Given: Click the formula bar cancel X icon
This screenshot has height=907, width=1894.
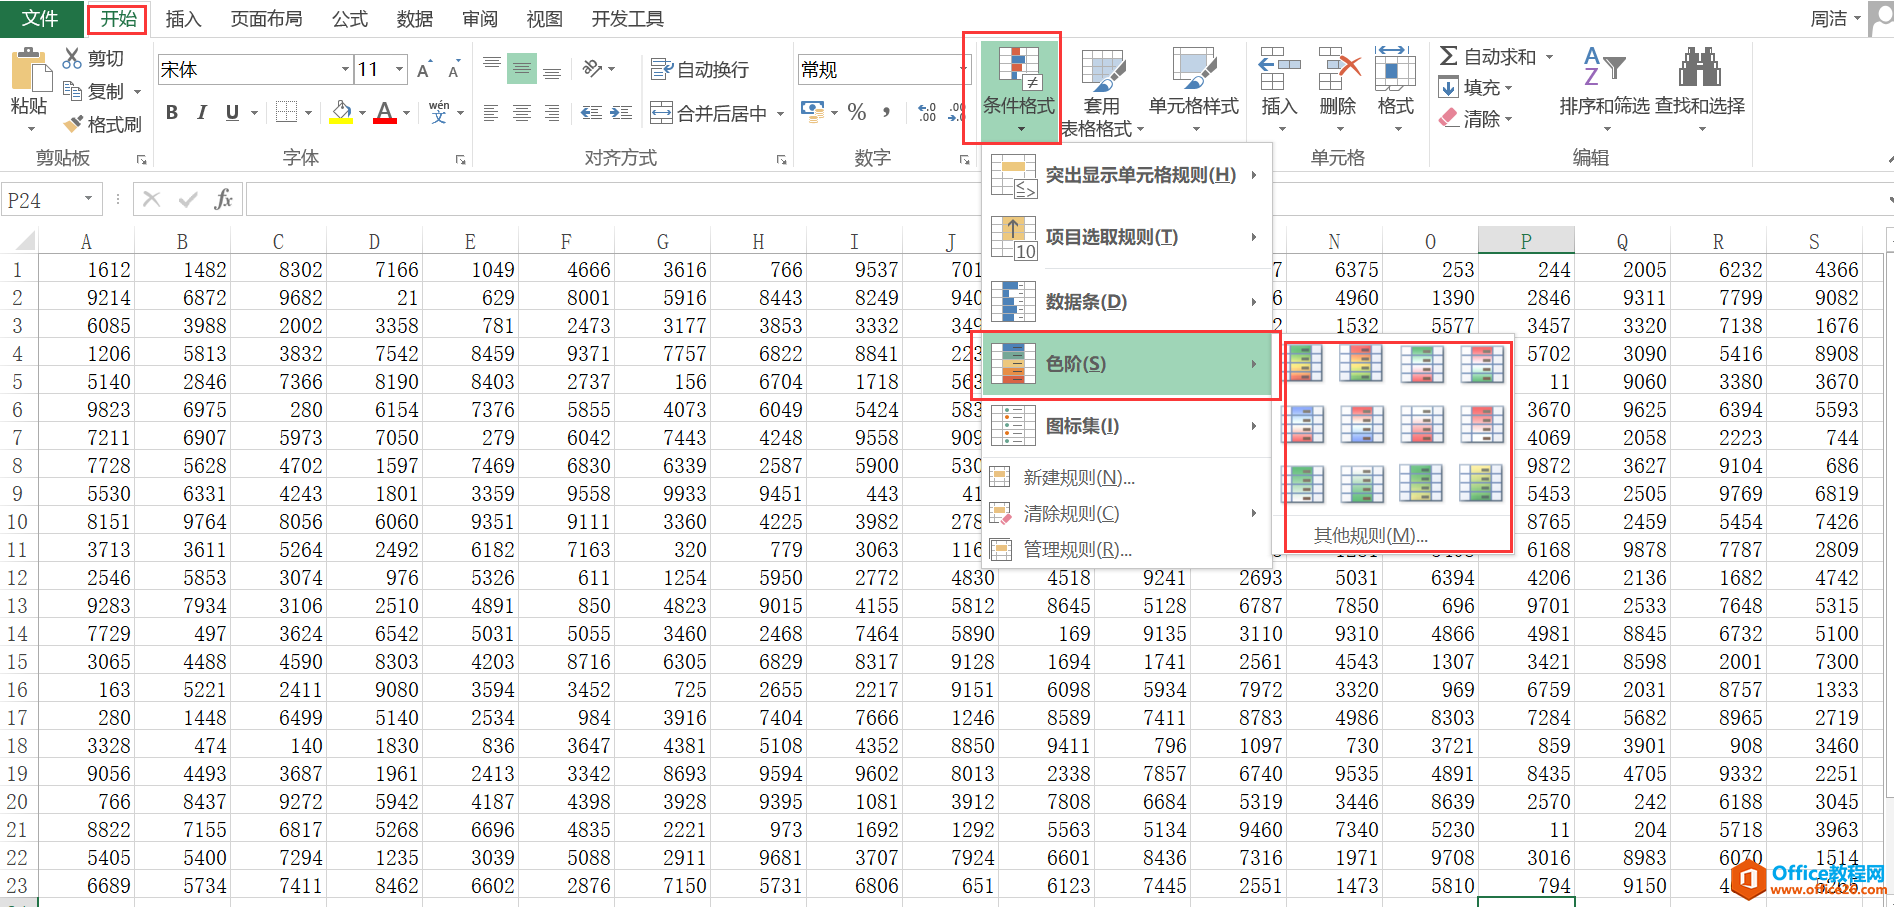Looking at the screenshot, I should 151,199.
